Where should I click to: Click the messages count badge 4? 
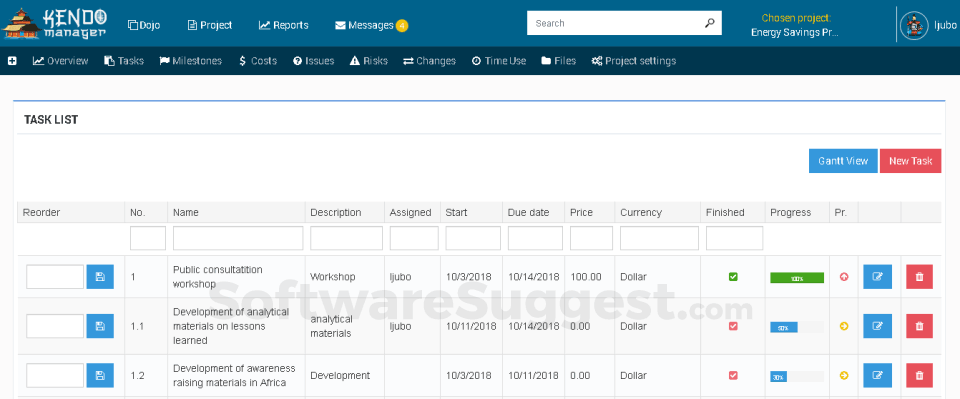402,26
